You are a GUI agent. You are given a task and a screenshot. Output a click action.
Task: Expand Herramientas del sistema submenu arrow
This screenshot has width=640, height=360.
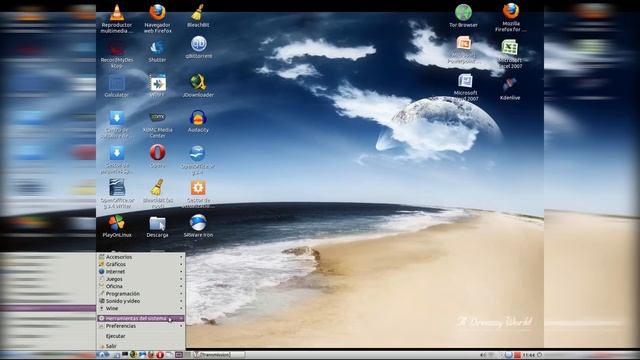(181, 318)
